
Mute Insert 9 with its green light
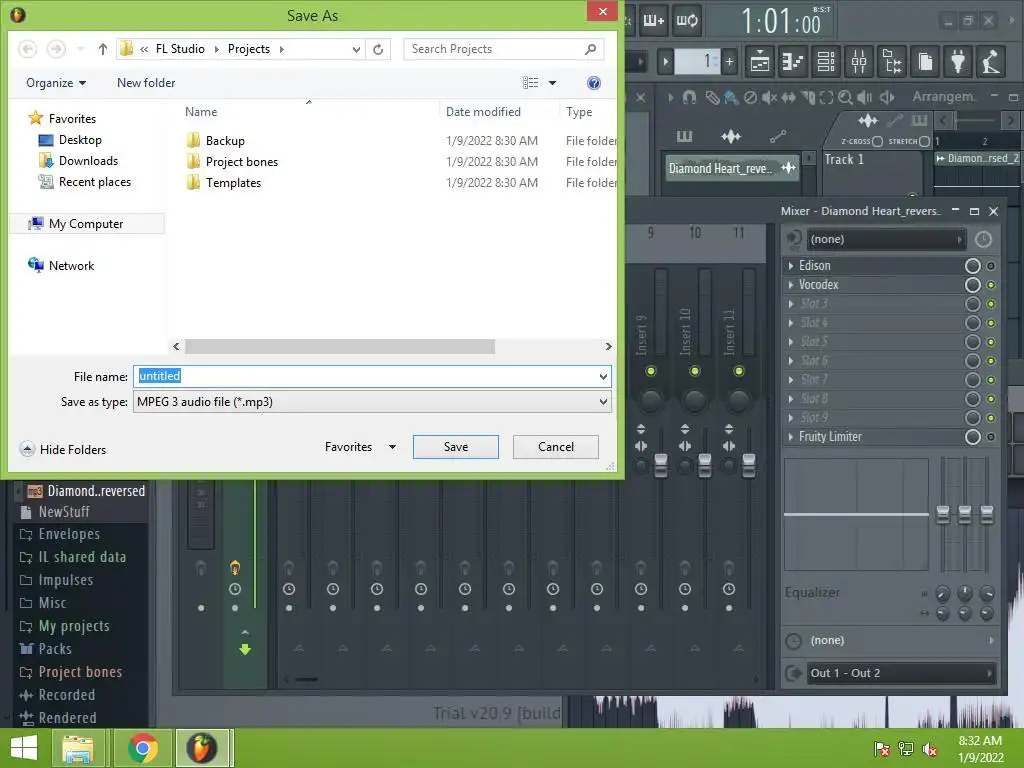click(650, 371)
